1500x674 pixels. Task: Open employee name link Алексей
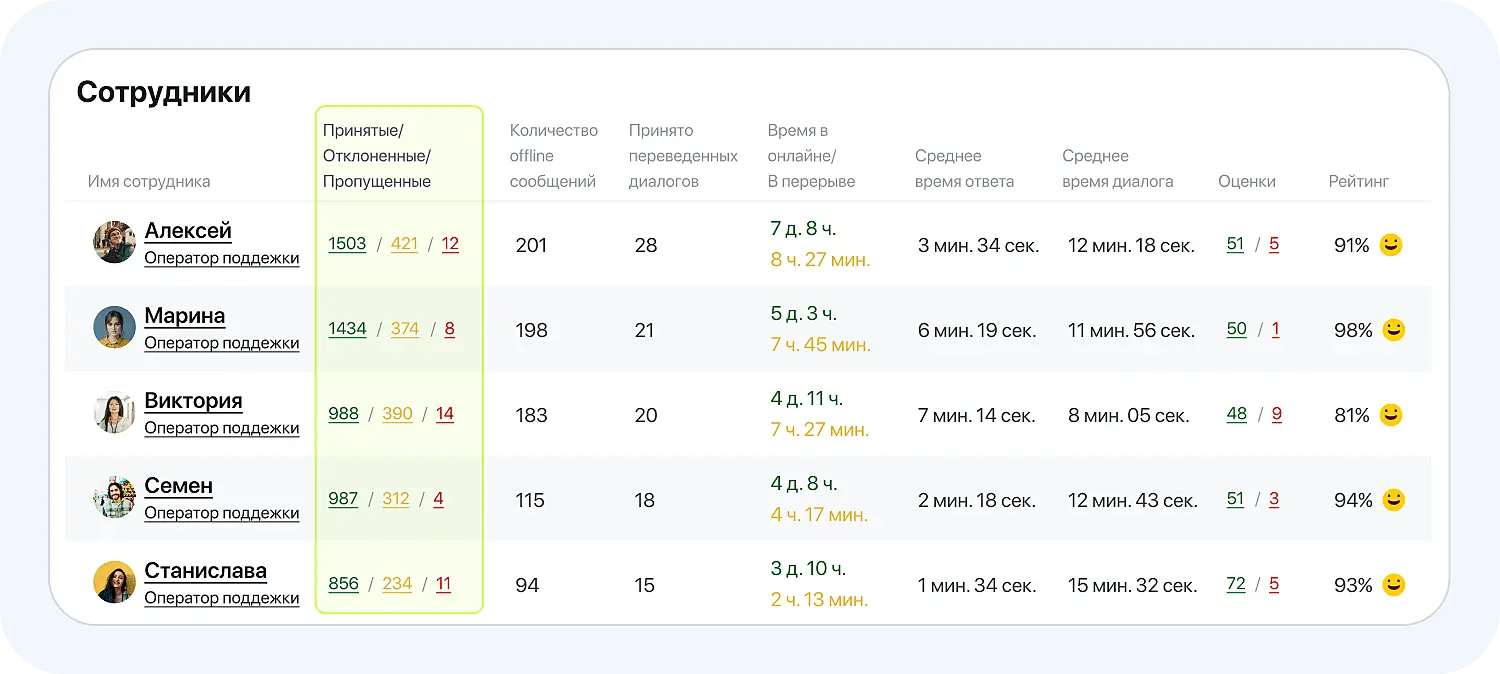[188, 231]
